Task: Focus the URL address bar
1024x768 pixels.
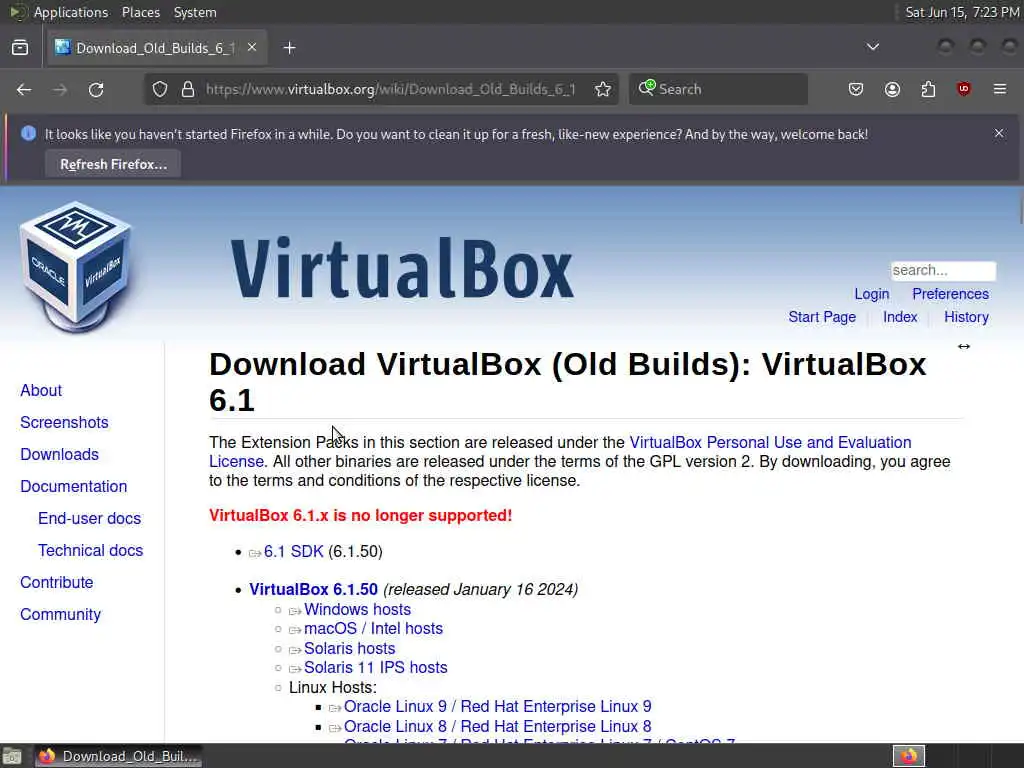Action: click(390, 89)
